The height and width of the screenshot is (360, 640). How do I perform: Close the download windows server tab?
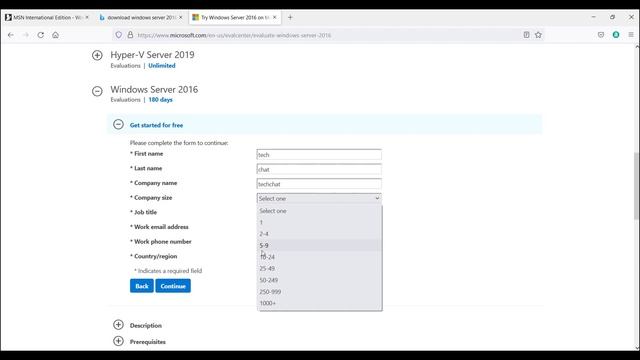[181, 18]
